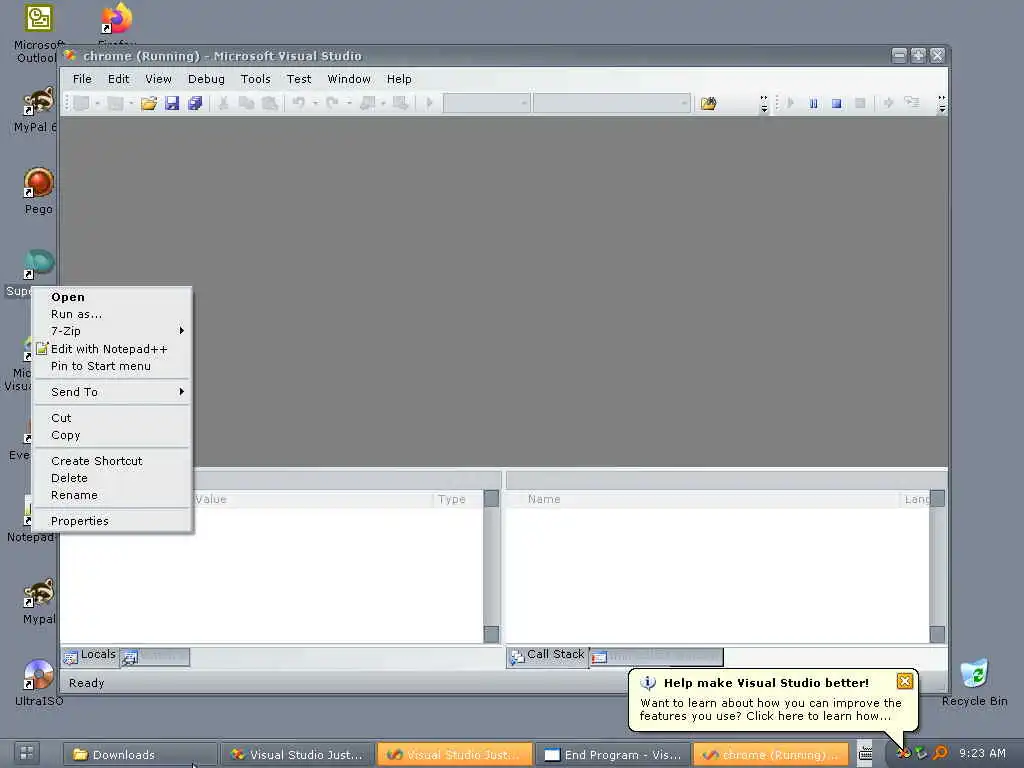Expand the Debug toolbar options chevron

(x=942, y=104)
